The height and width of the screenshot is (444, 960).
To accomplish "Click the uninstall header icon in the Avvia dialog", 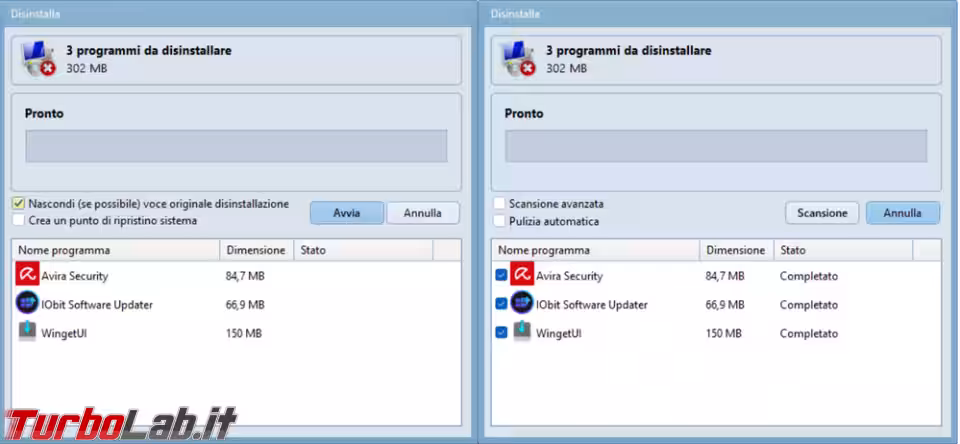I will click(x=40, y=59).
